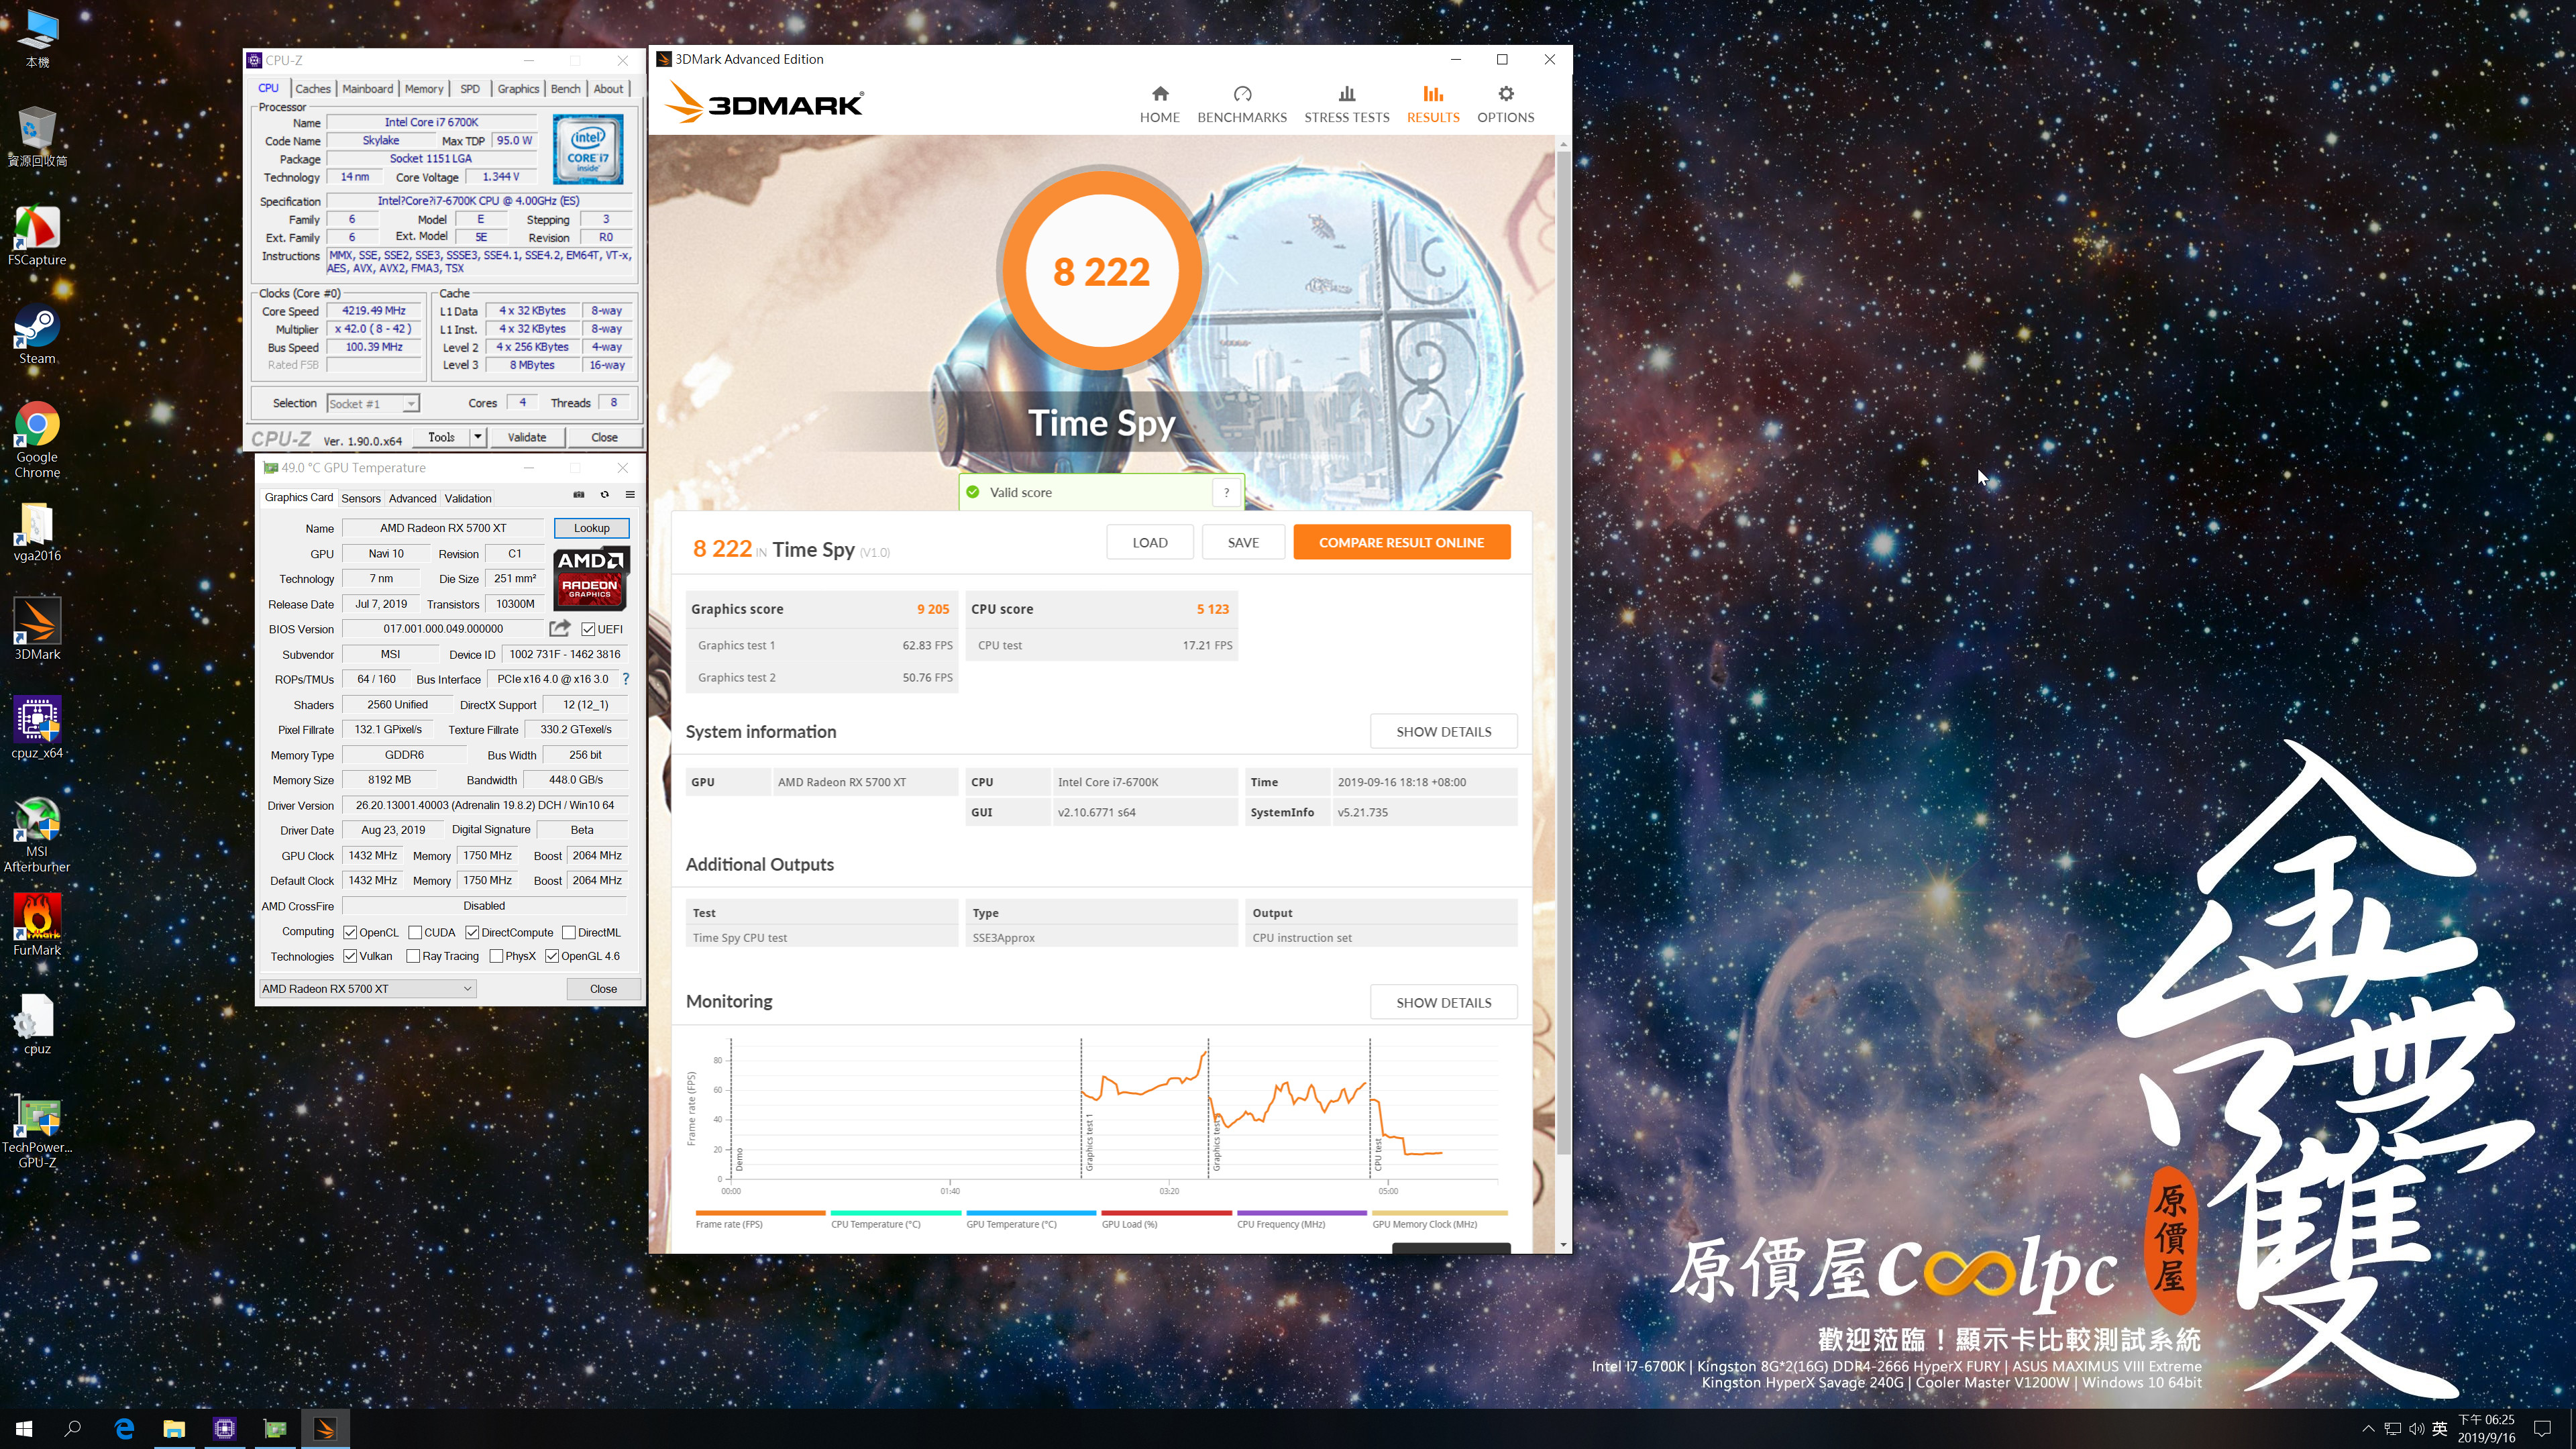This screenshot has width=2576, height=1449.
Task: Open 3DMark BENCHMARKS section
Action: 1242,104
